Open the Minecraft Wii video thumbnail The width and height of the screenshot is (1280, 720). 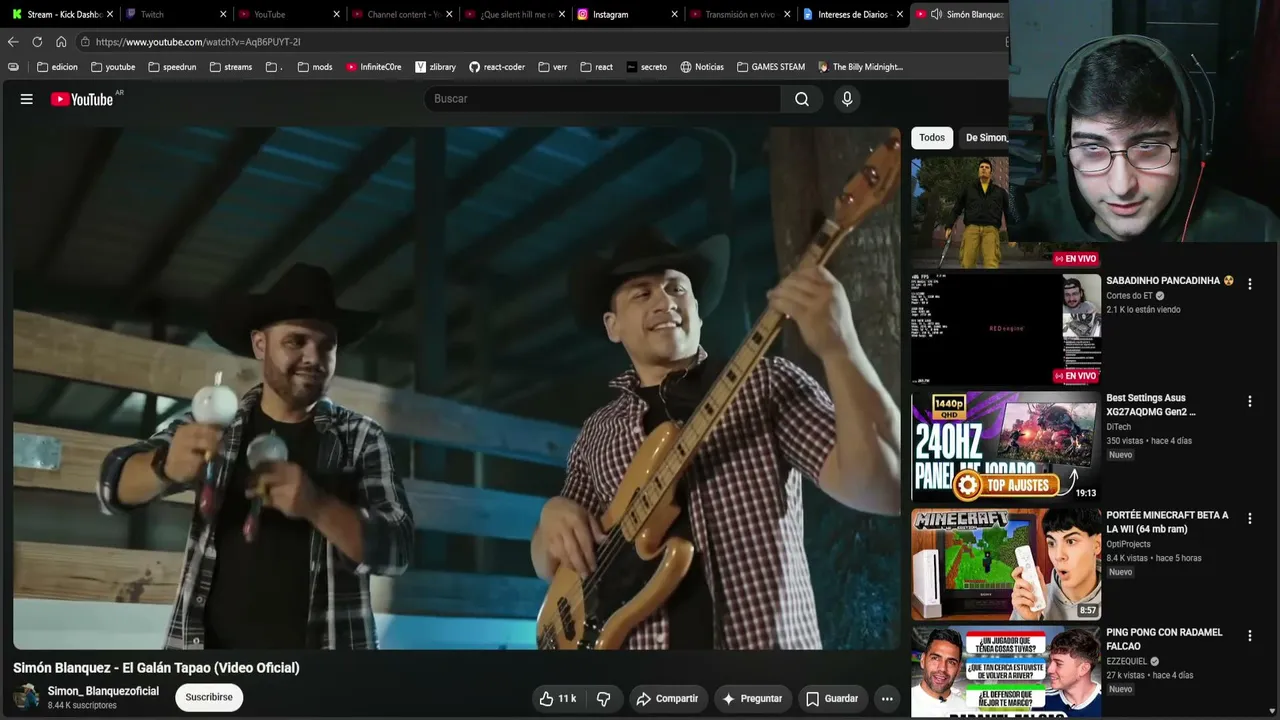1006,564
